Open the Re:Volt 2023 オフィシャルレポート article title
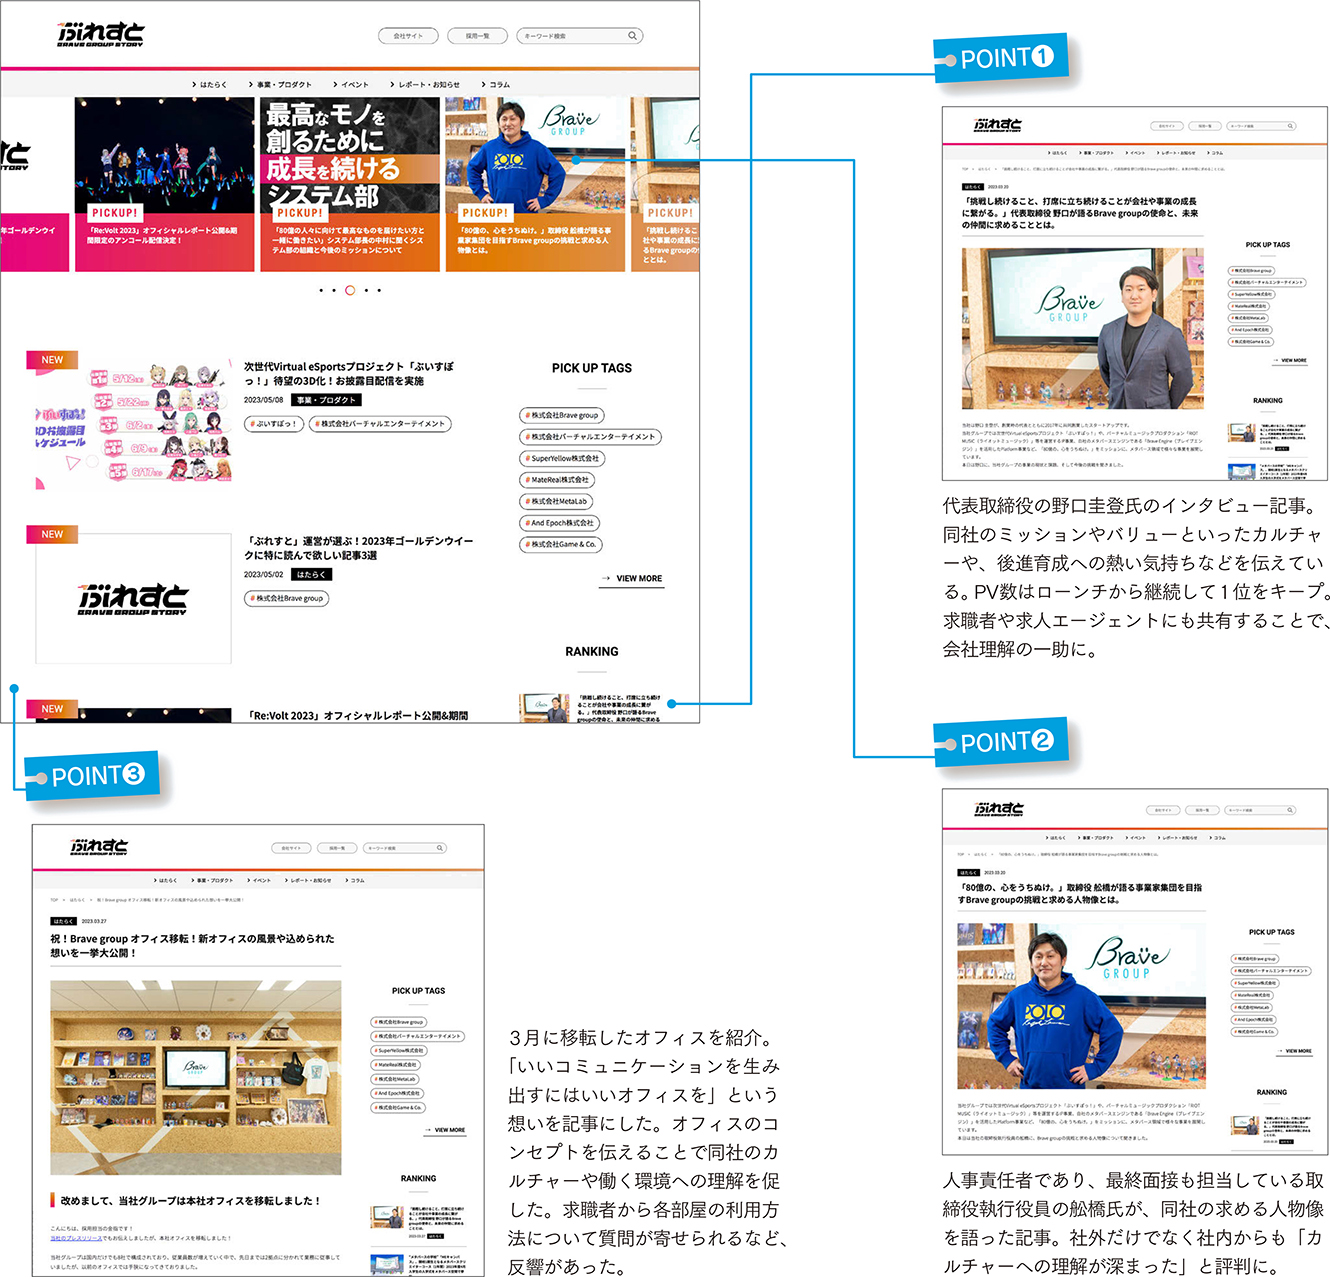This screenshot has width=1330, height=1277. point(357,715)
